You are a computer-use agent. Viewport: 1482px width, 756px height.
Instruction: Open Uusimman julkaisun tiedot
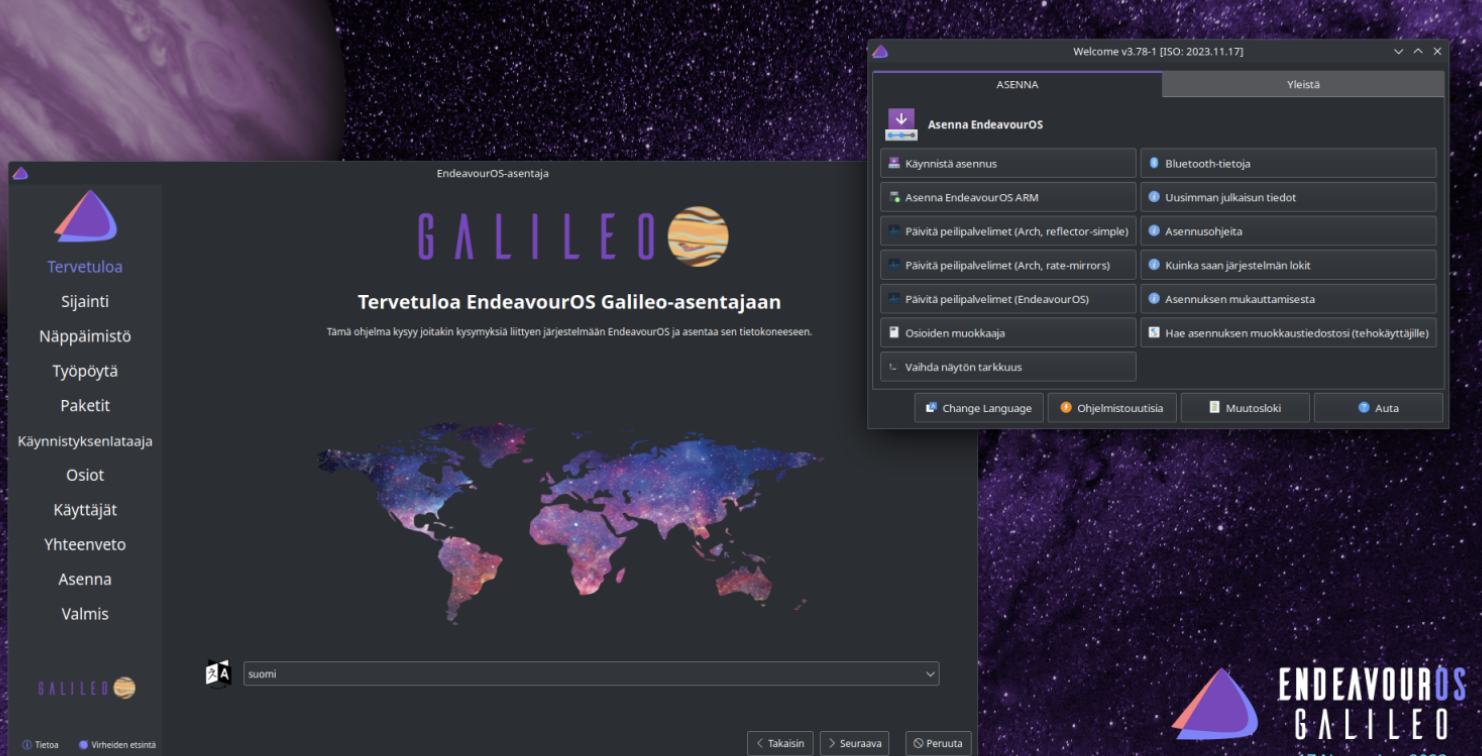click(1288, 197)
